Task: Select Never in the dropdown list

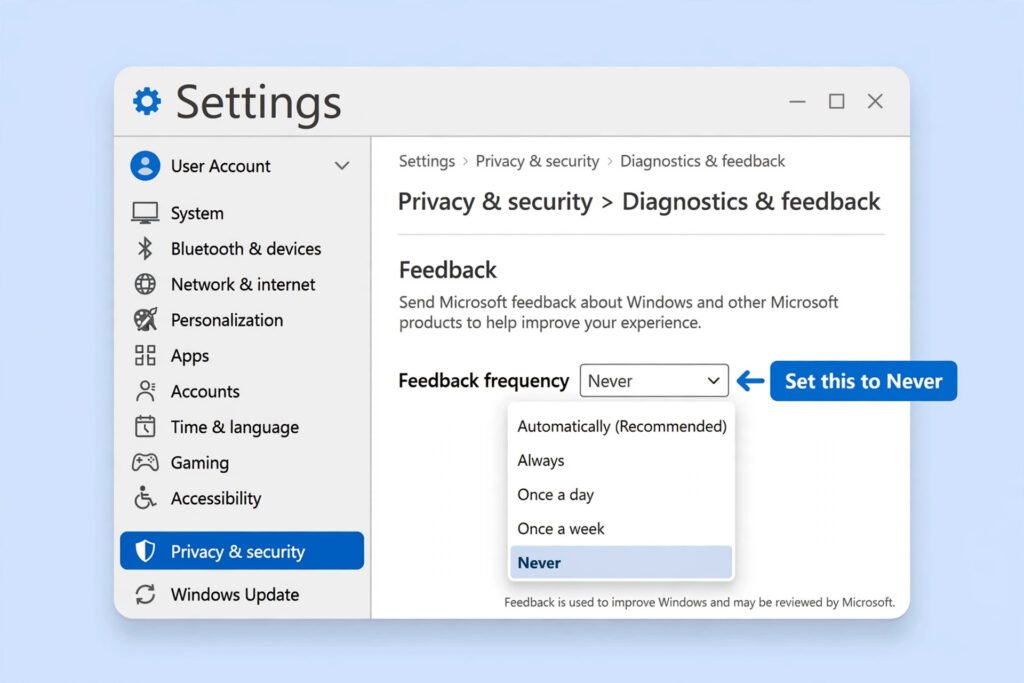Action: [x=621, y=562]
